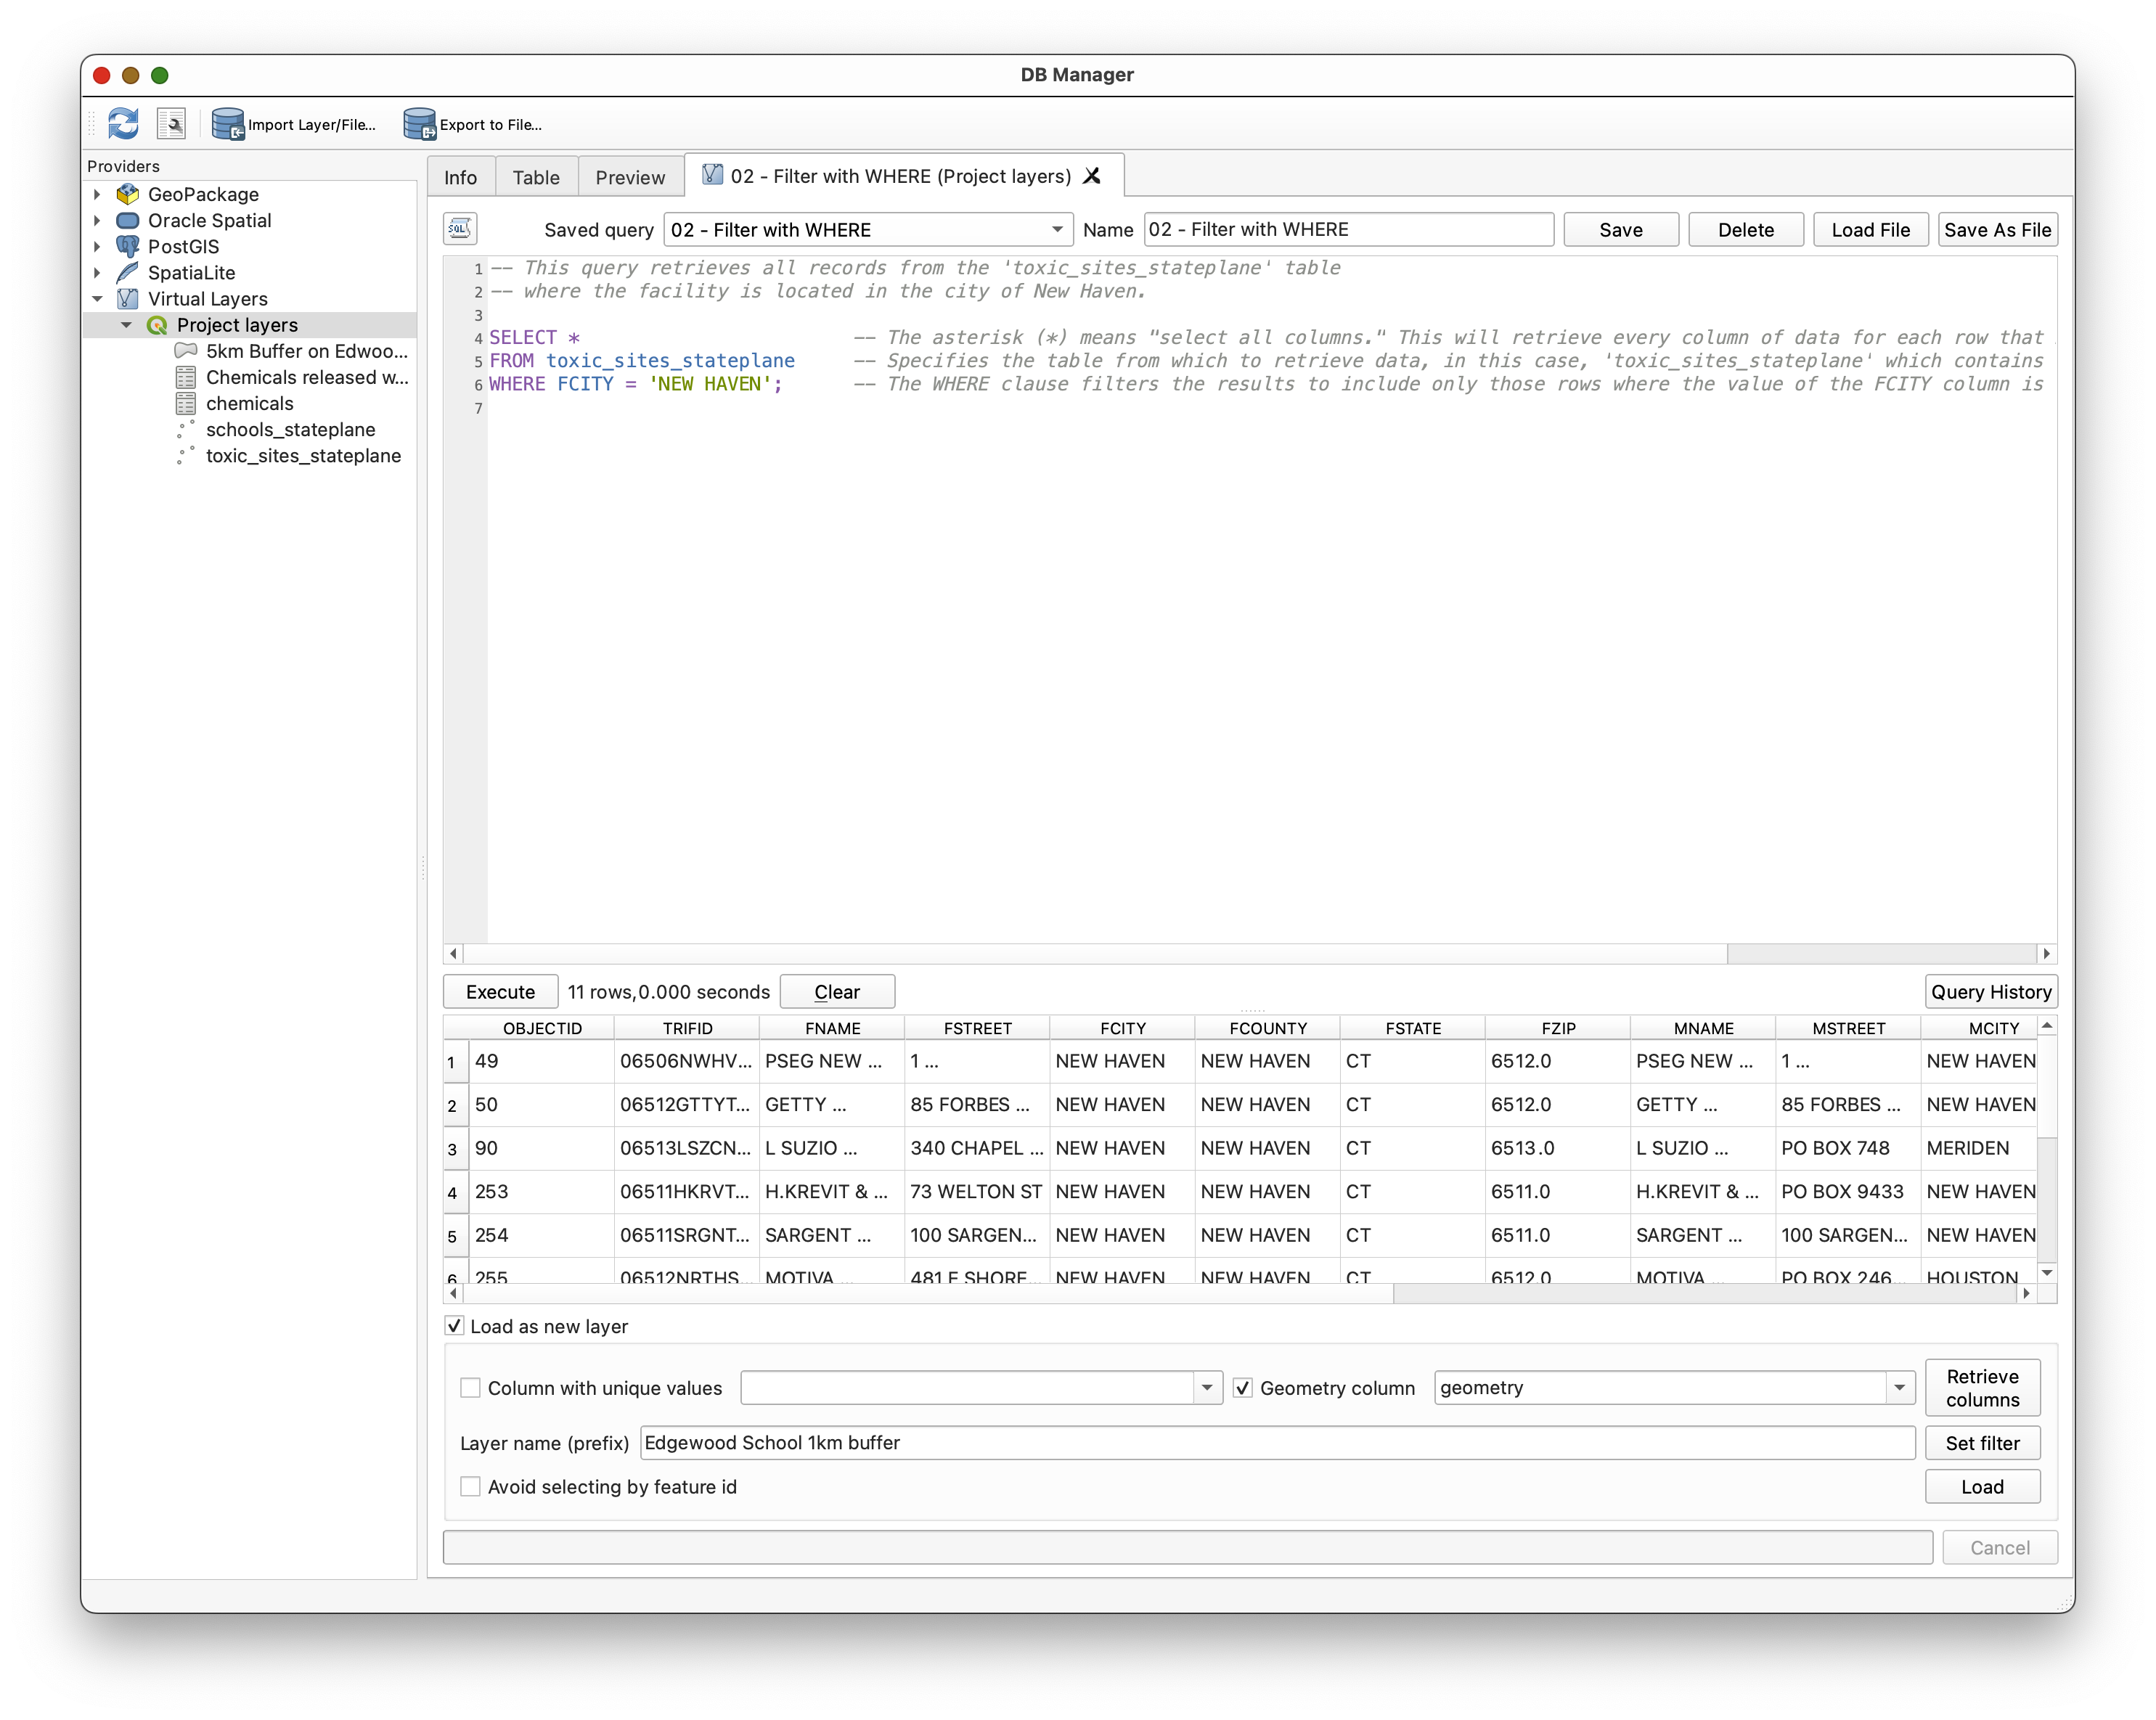Open the Saved query dropdown

coord(867,230)
